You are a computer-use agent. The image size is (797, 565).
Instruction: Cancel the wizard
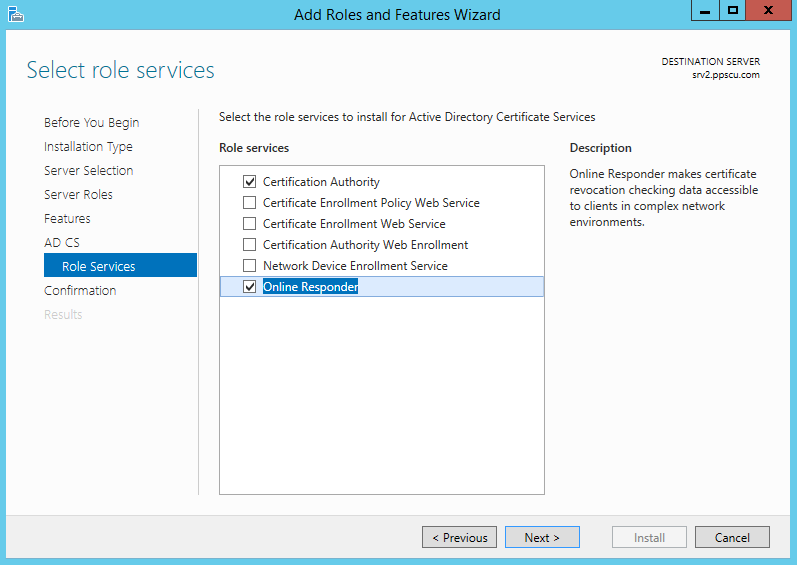(732, 537)
